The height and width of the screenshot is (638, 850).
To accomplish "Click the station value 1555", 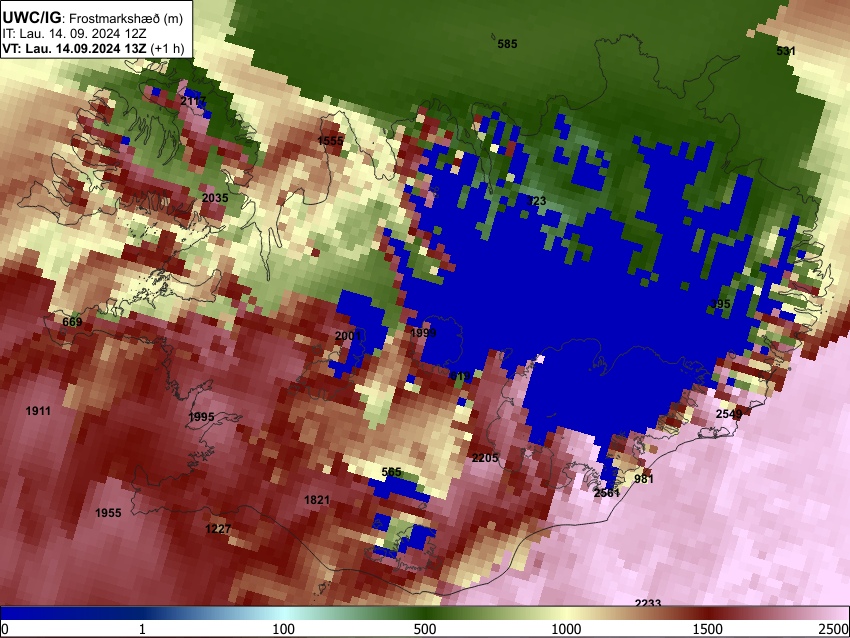I will pos(330,141).
